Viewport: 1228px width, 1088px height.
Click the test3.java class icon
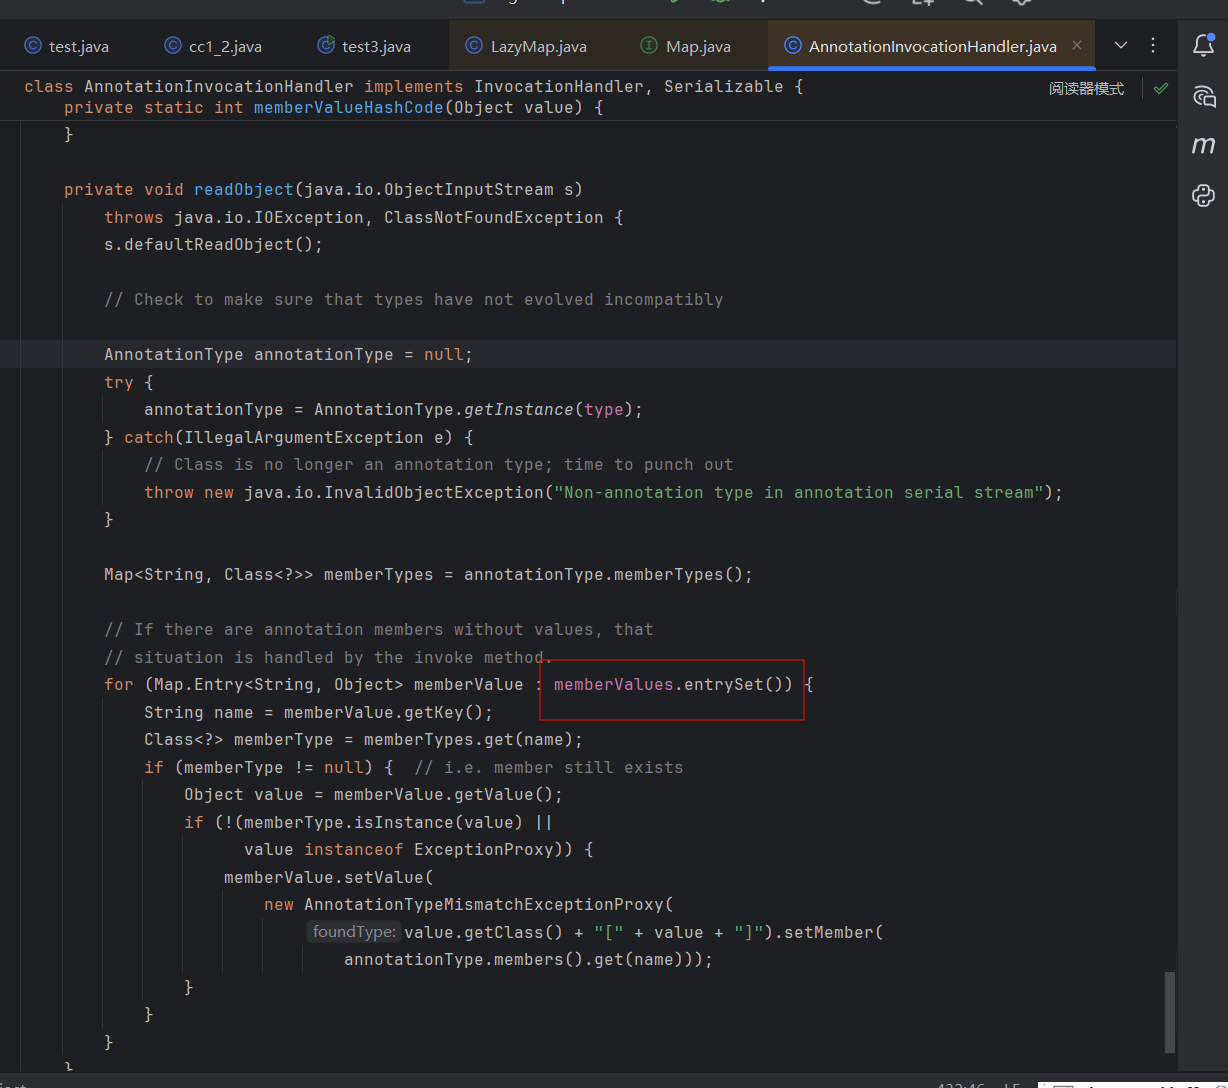[325, 46]
